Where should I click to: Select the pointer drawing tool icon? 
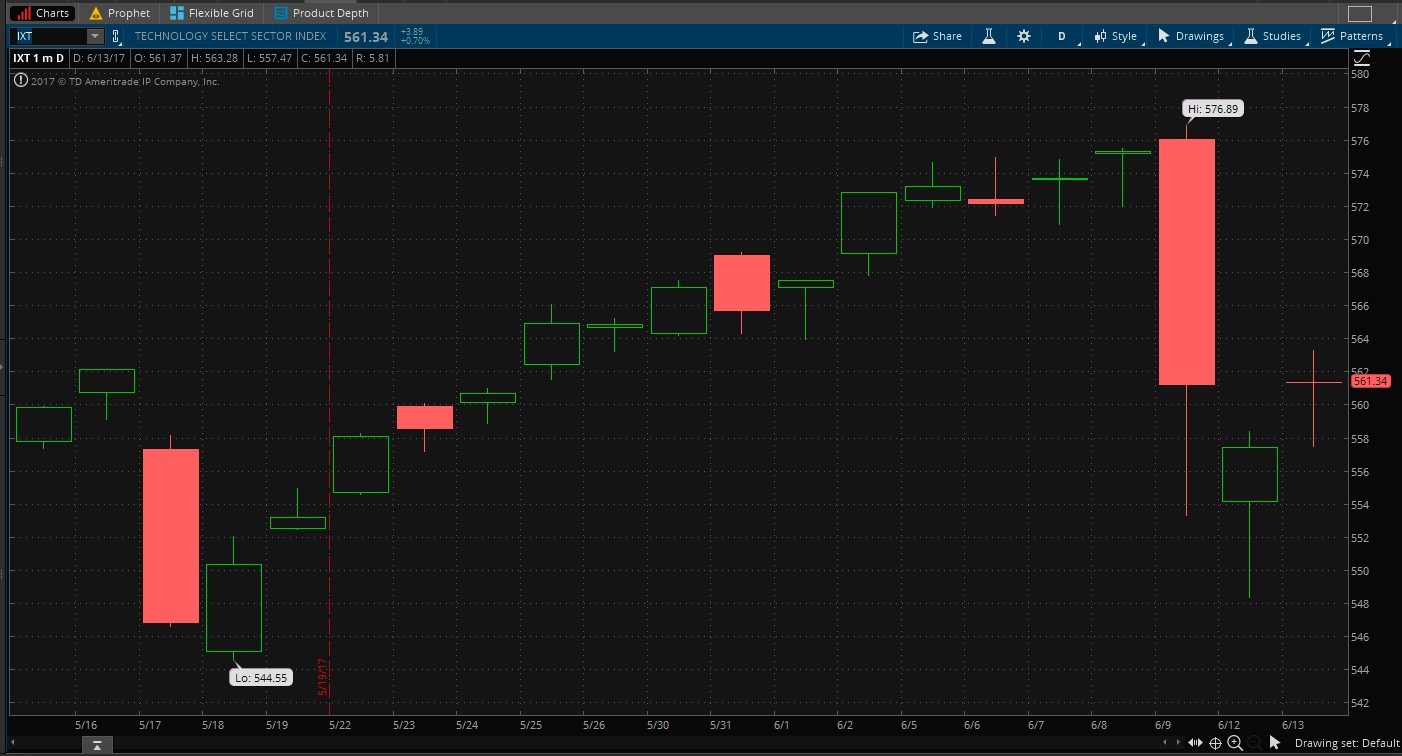pyautogui.click(x=1275, y=743)
